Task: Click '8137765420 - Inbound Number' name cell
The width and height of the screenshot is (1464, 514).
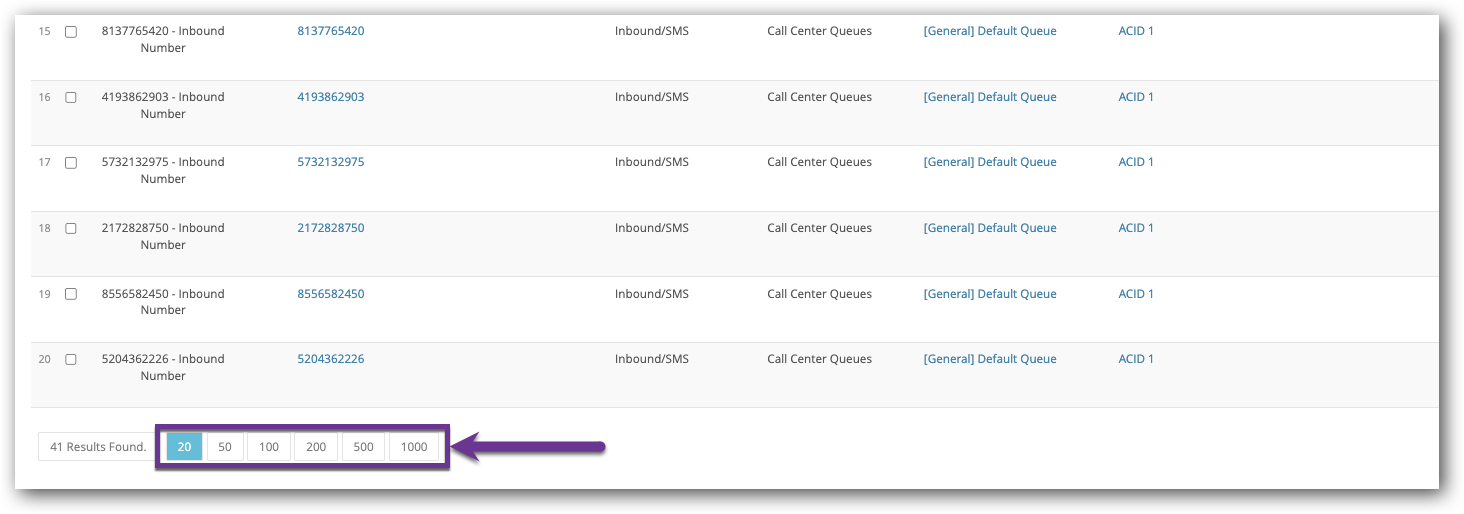Action: [163, 39]
